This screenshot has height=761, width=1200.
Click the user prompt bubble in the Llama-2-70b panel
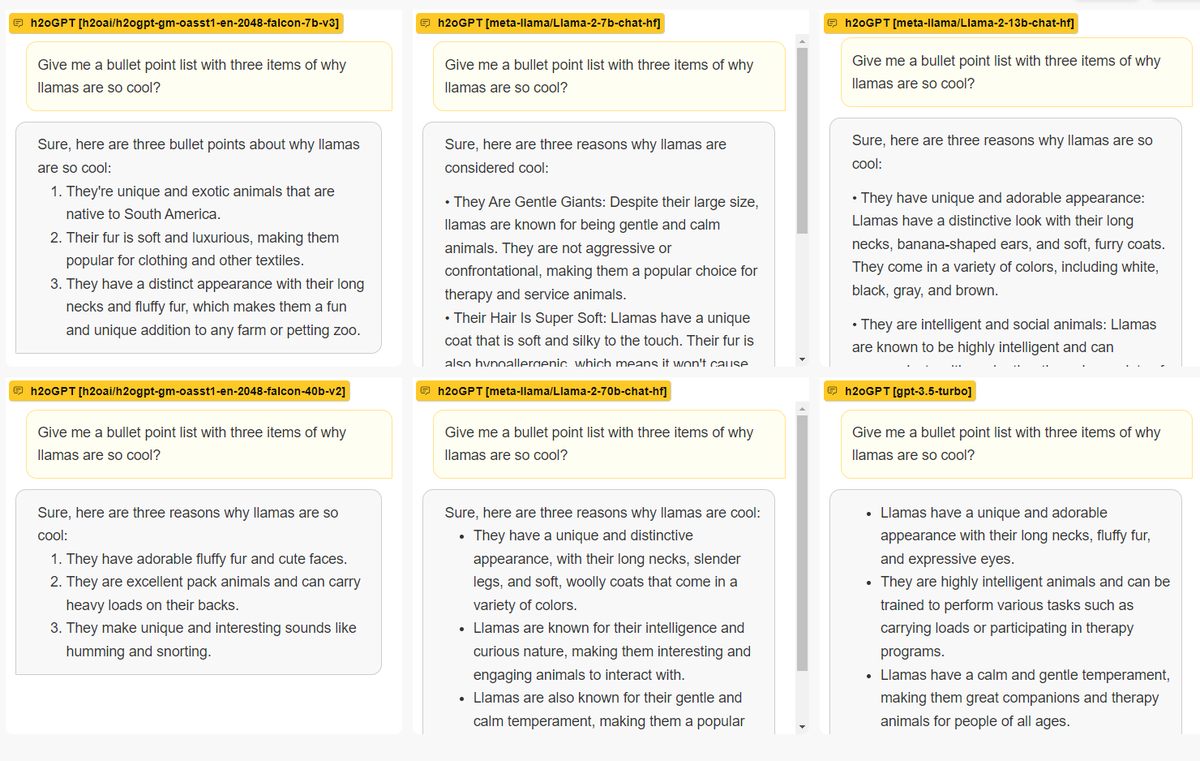click(604, 444)
